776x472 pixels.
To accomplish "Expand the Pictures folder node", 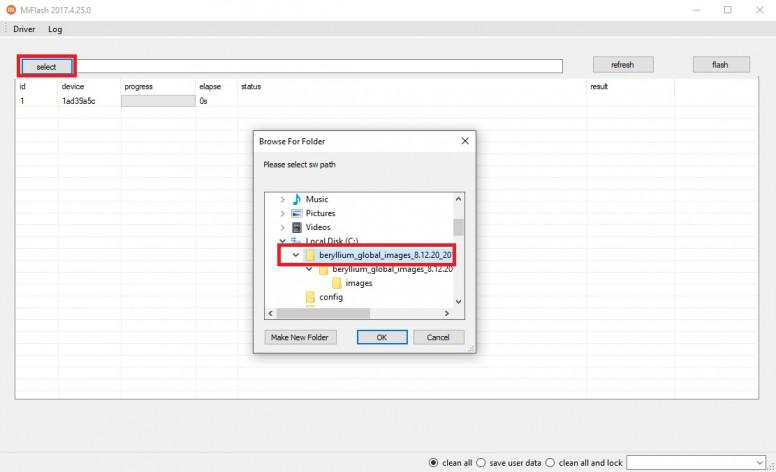I will point(282,213).
